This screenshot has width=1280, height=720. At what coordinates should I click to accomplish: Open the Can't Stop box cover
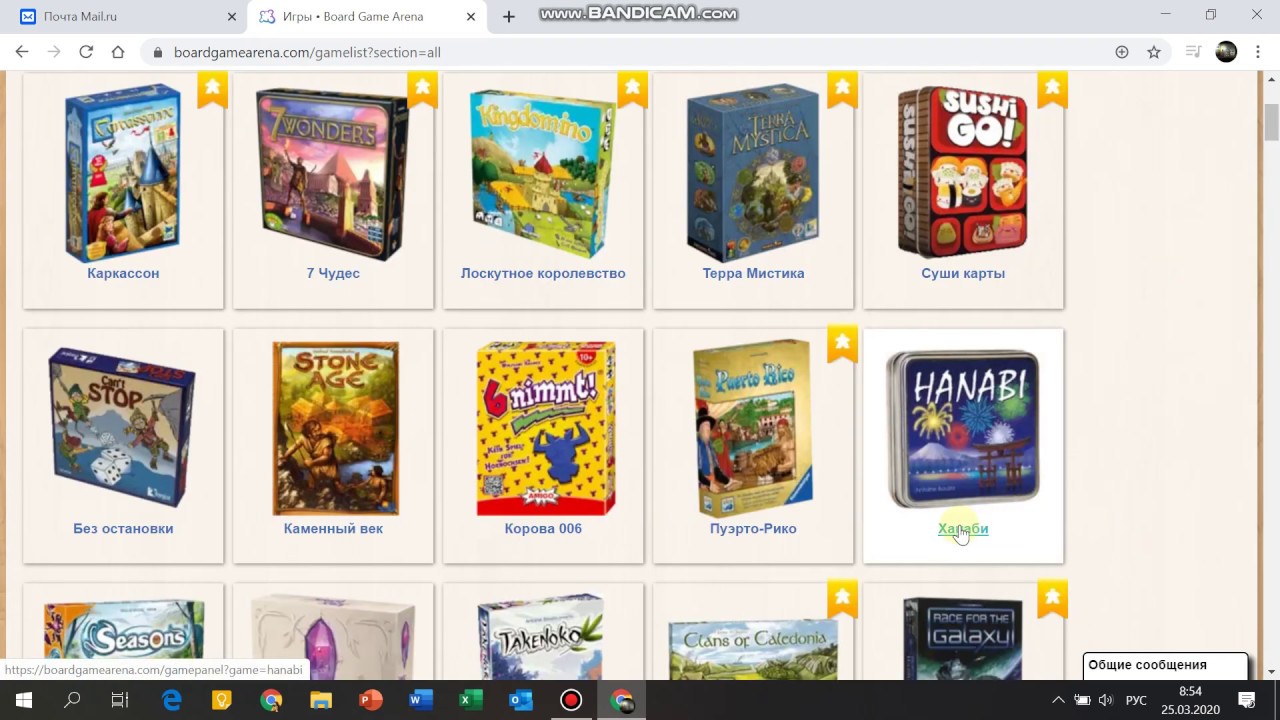click(123, 428)
